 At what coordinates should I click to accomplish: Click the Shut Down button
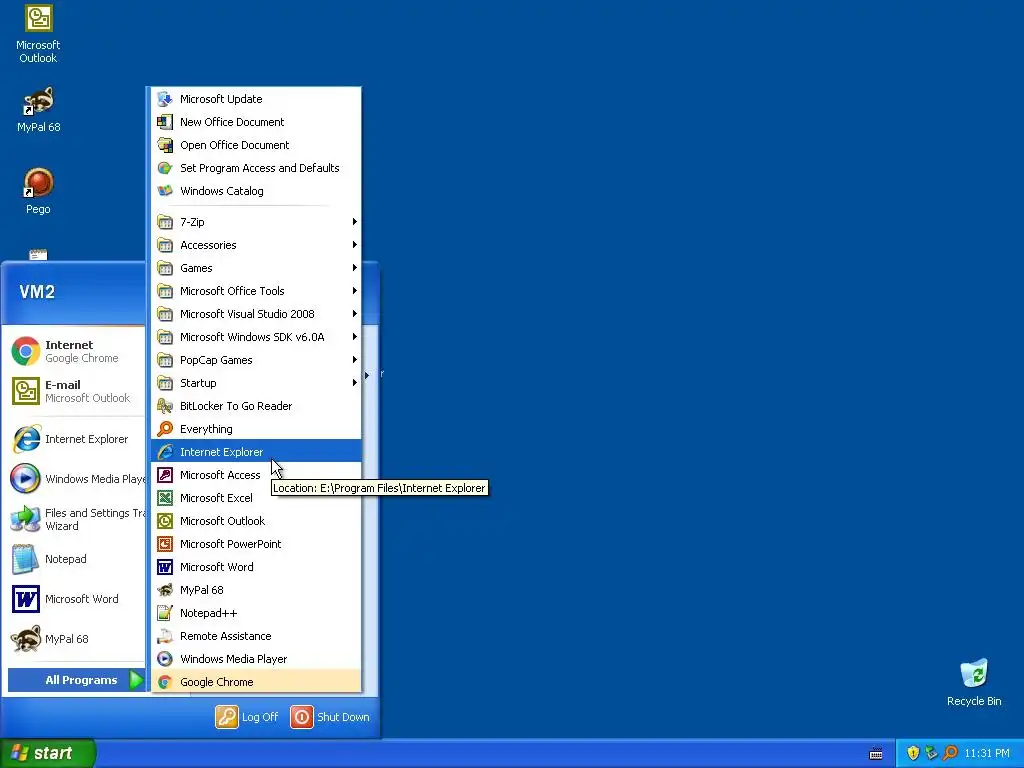coord(330,717)
